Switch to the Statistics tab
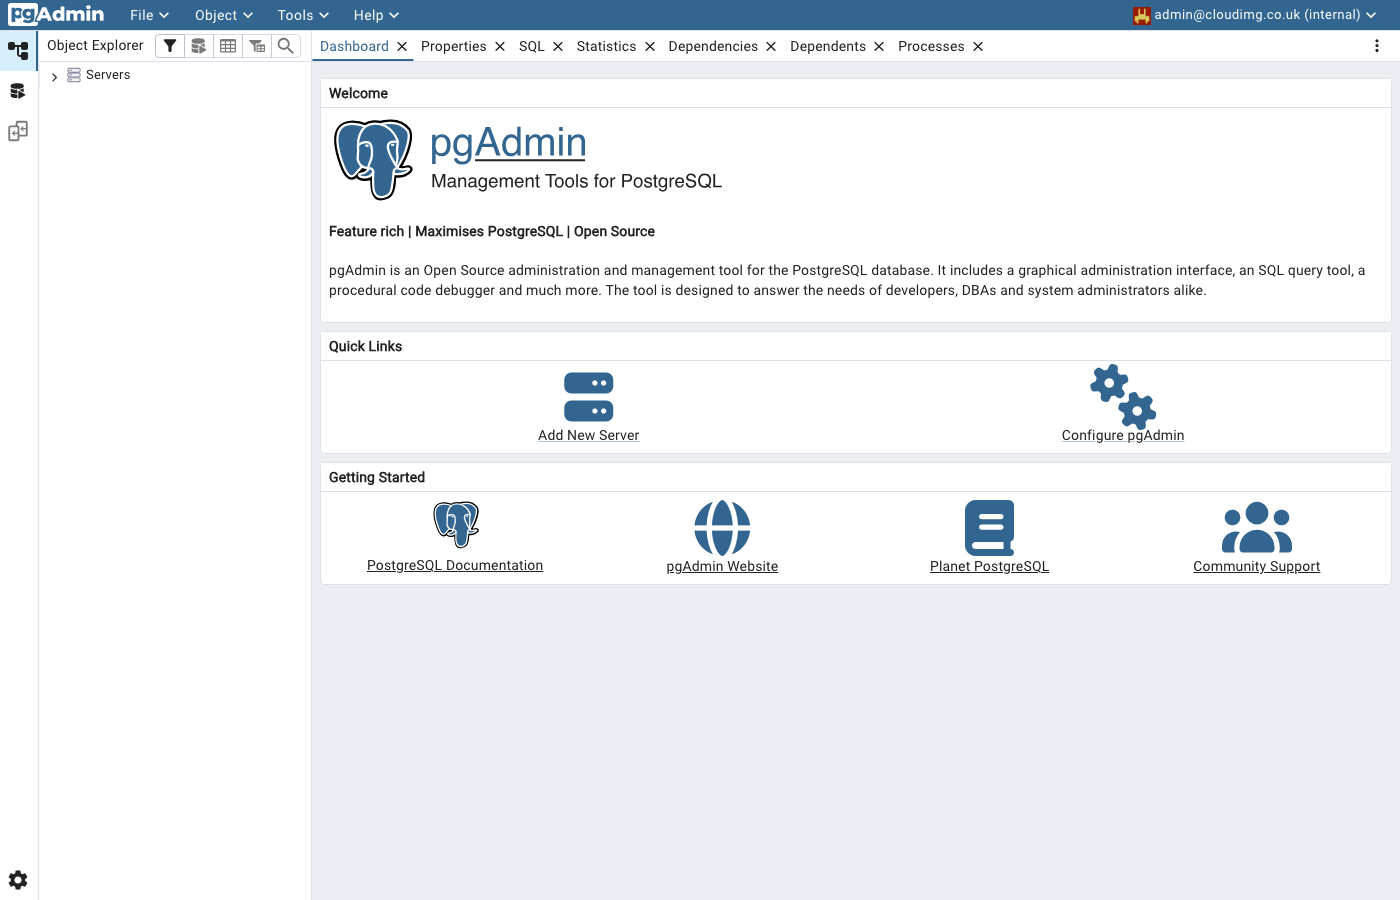The height and width of the screenshot is (900, 1400). [x=608, y=46]
